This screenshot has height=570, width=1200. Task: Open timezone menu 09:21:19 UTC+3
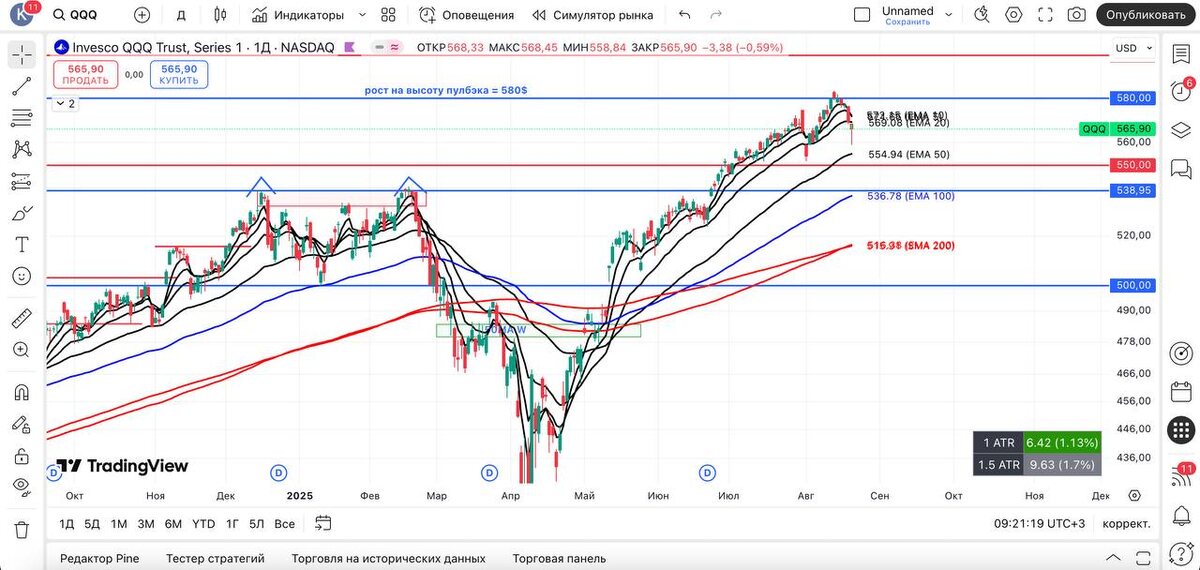1040,523
